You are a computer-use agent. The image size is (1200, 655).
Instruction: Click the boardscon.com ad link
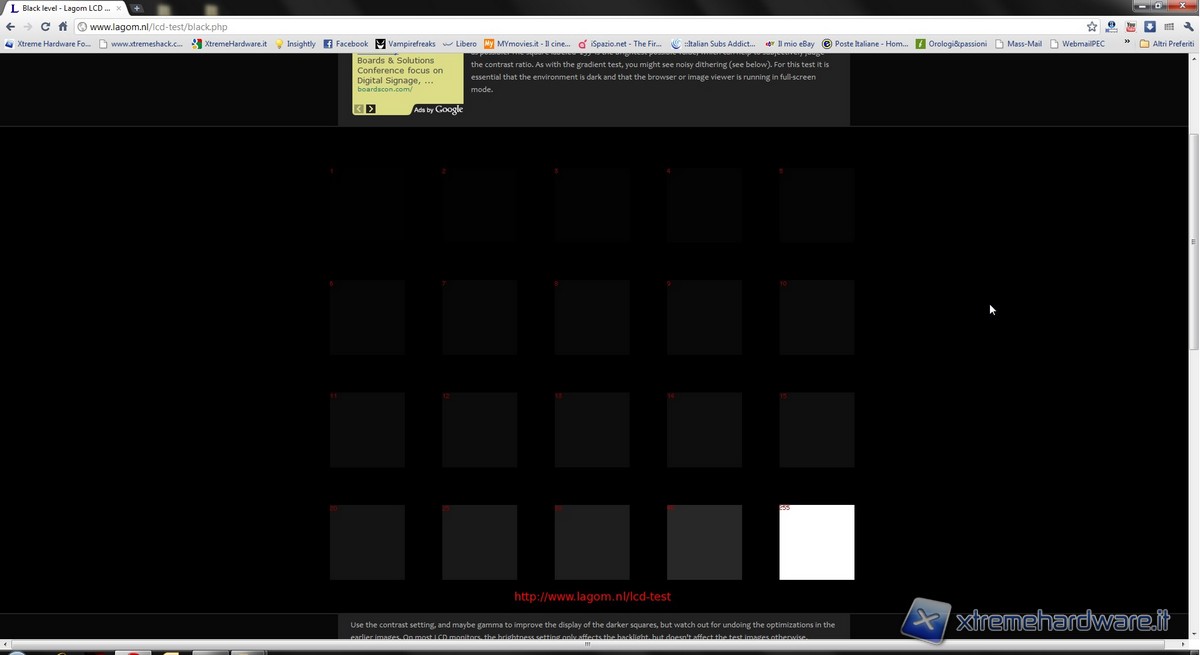384,90
